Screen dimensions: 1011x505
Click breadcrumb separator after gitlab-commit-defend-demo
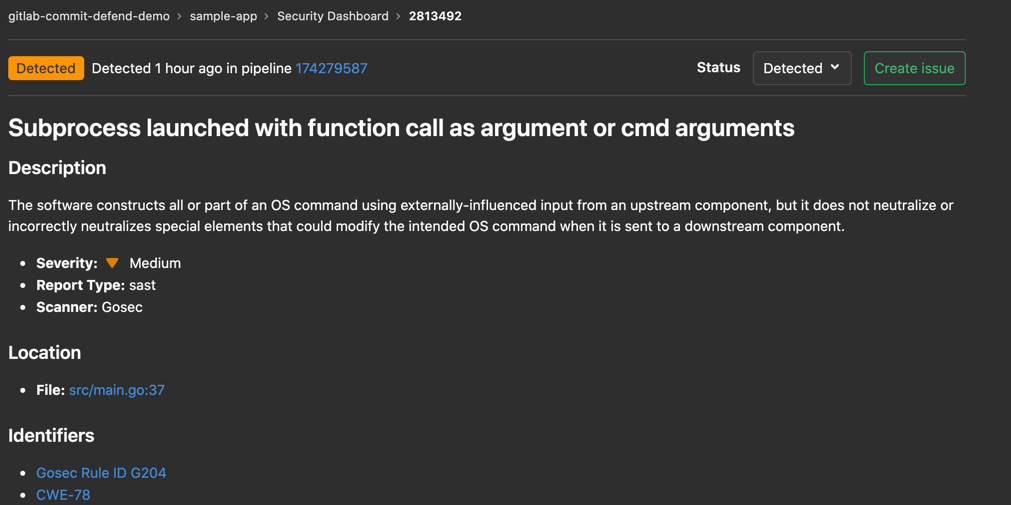(x=180, y=16)
